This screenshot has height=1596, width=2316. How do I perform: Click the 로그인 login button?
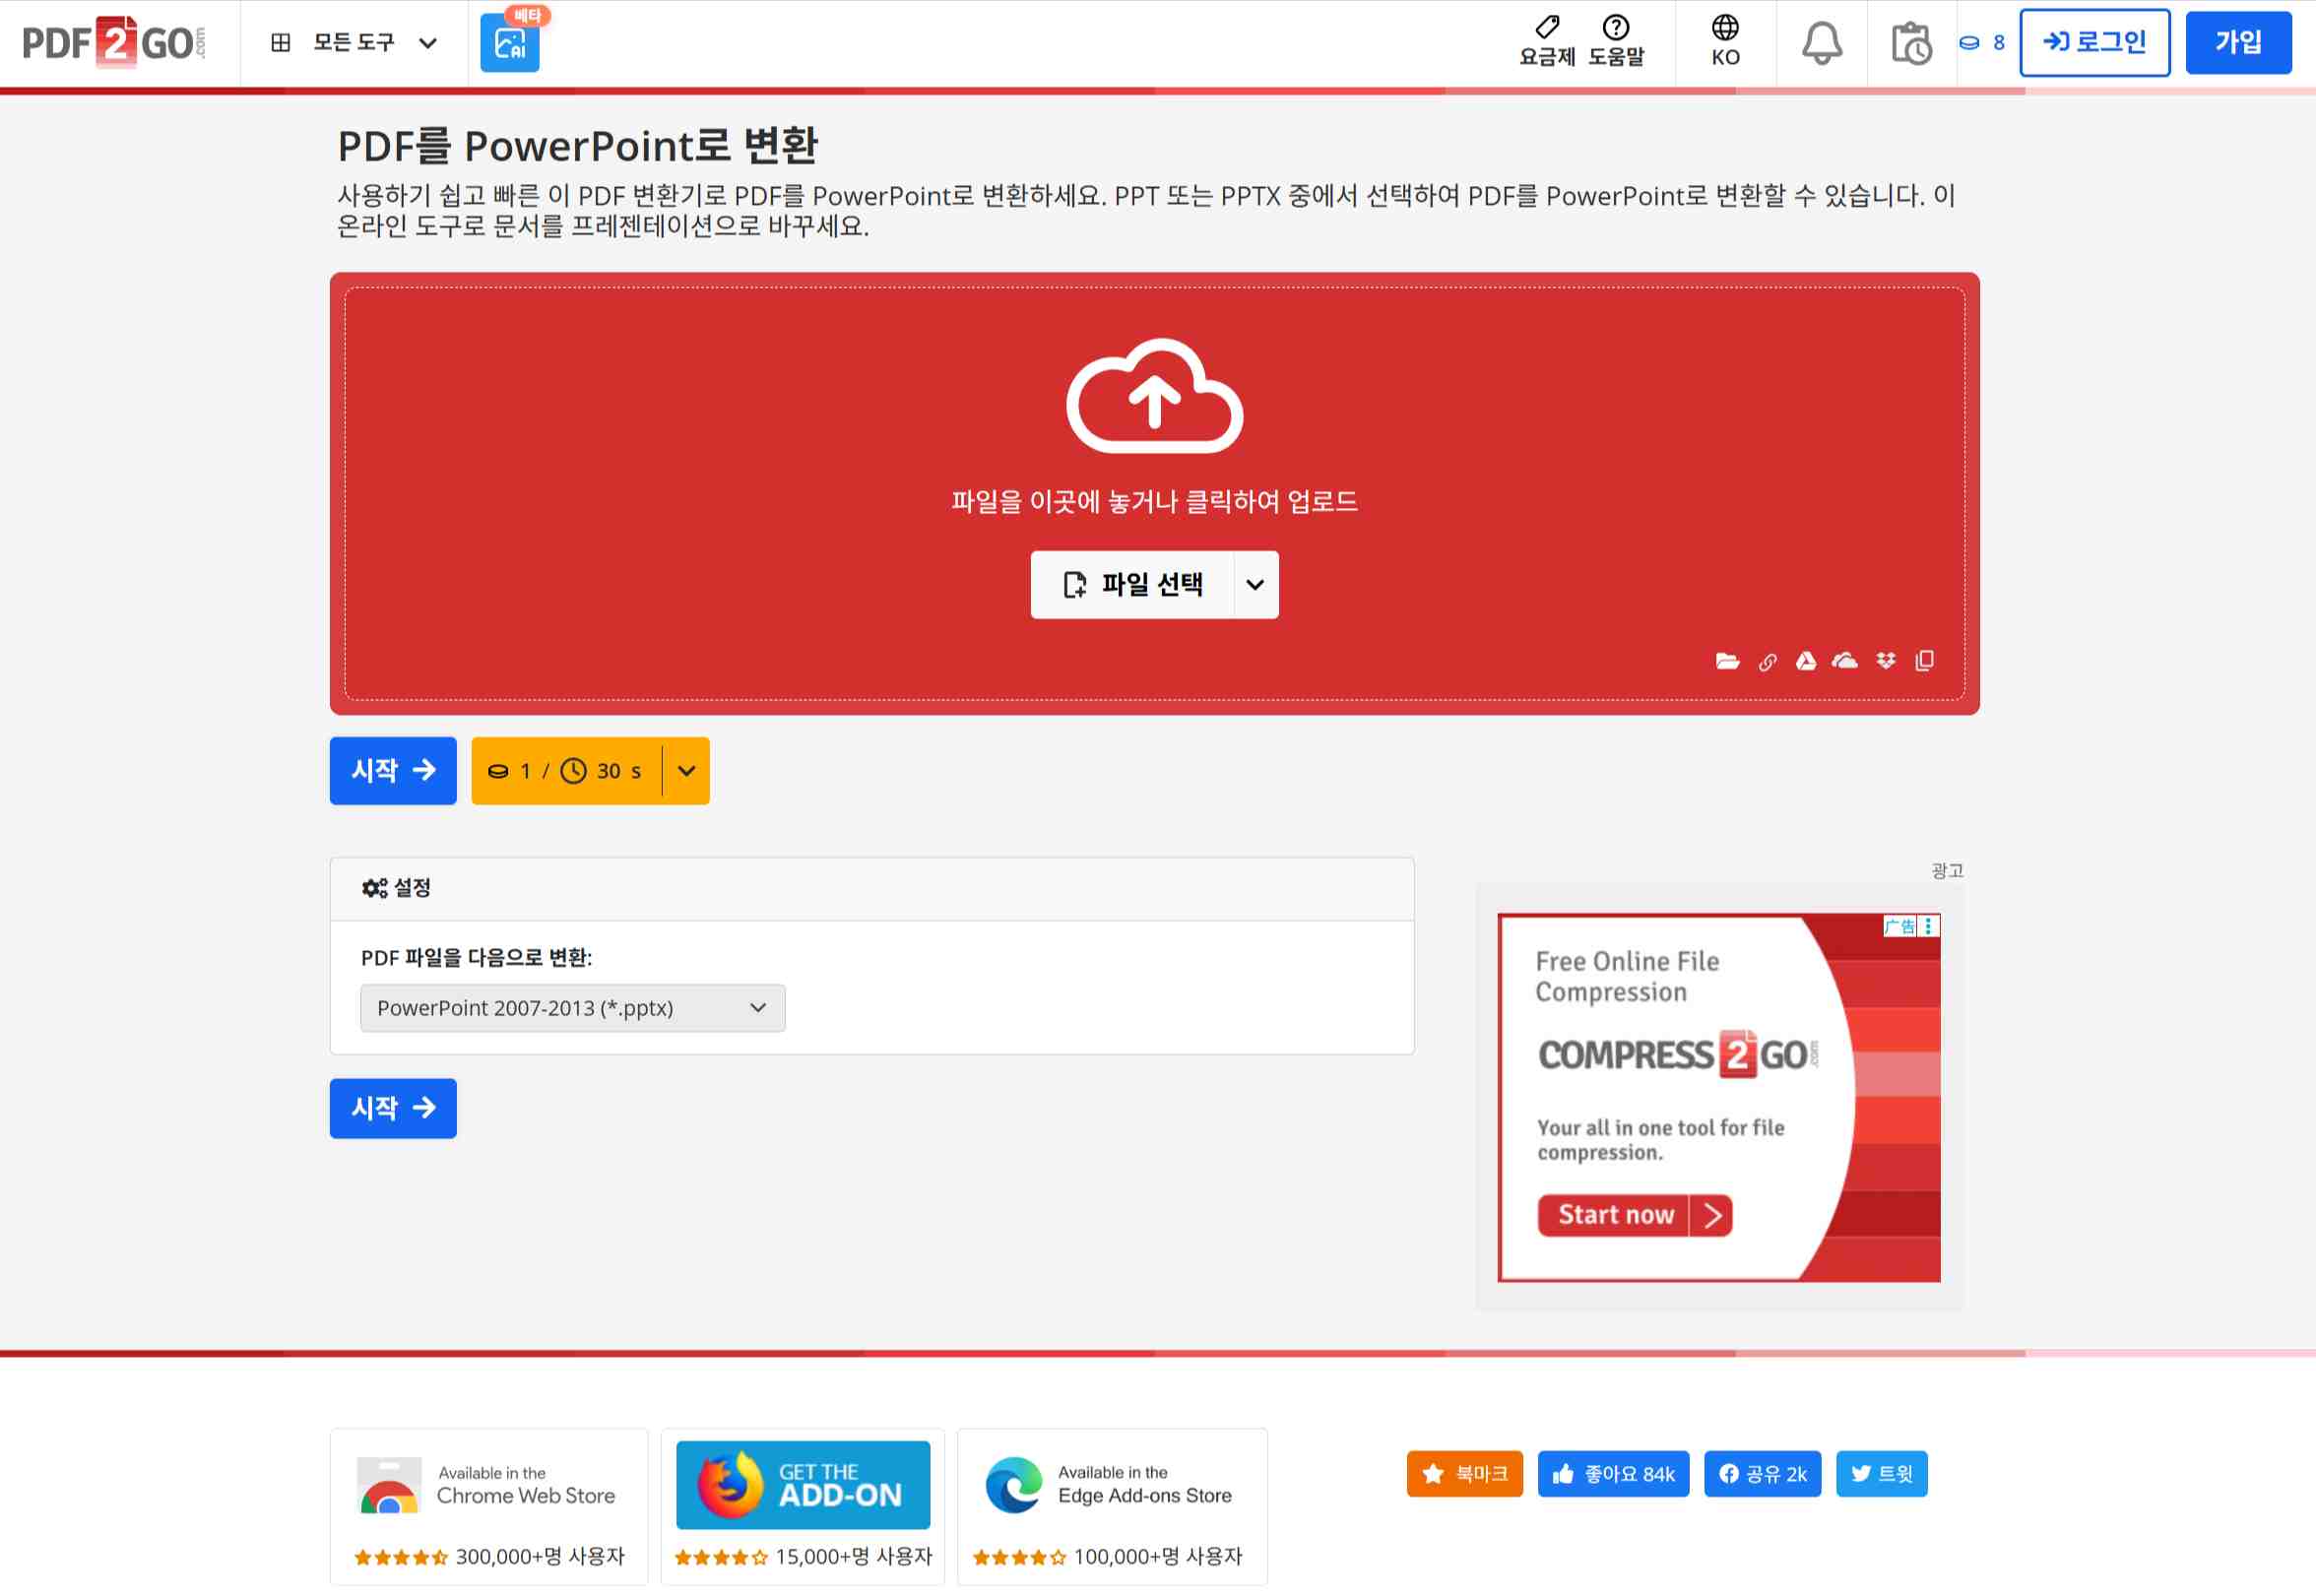2095,43
